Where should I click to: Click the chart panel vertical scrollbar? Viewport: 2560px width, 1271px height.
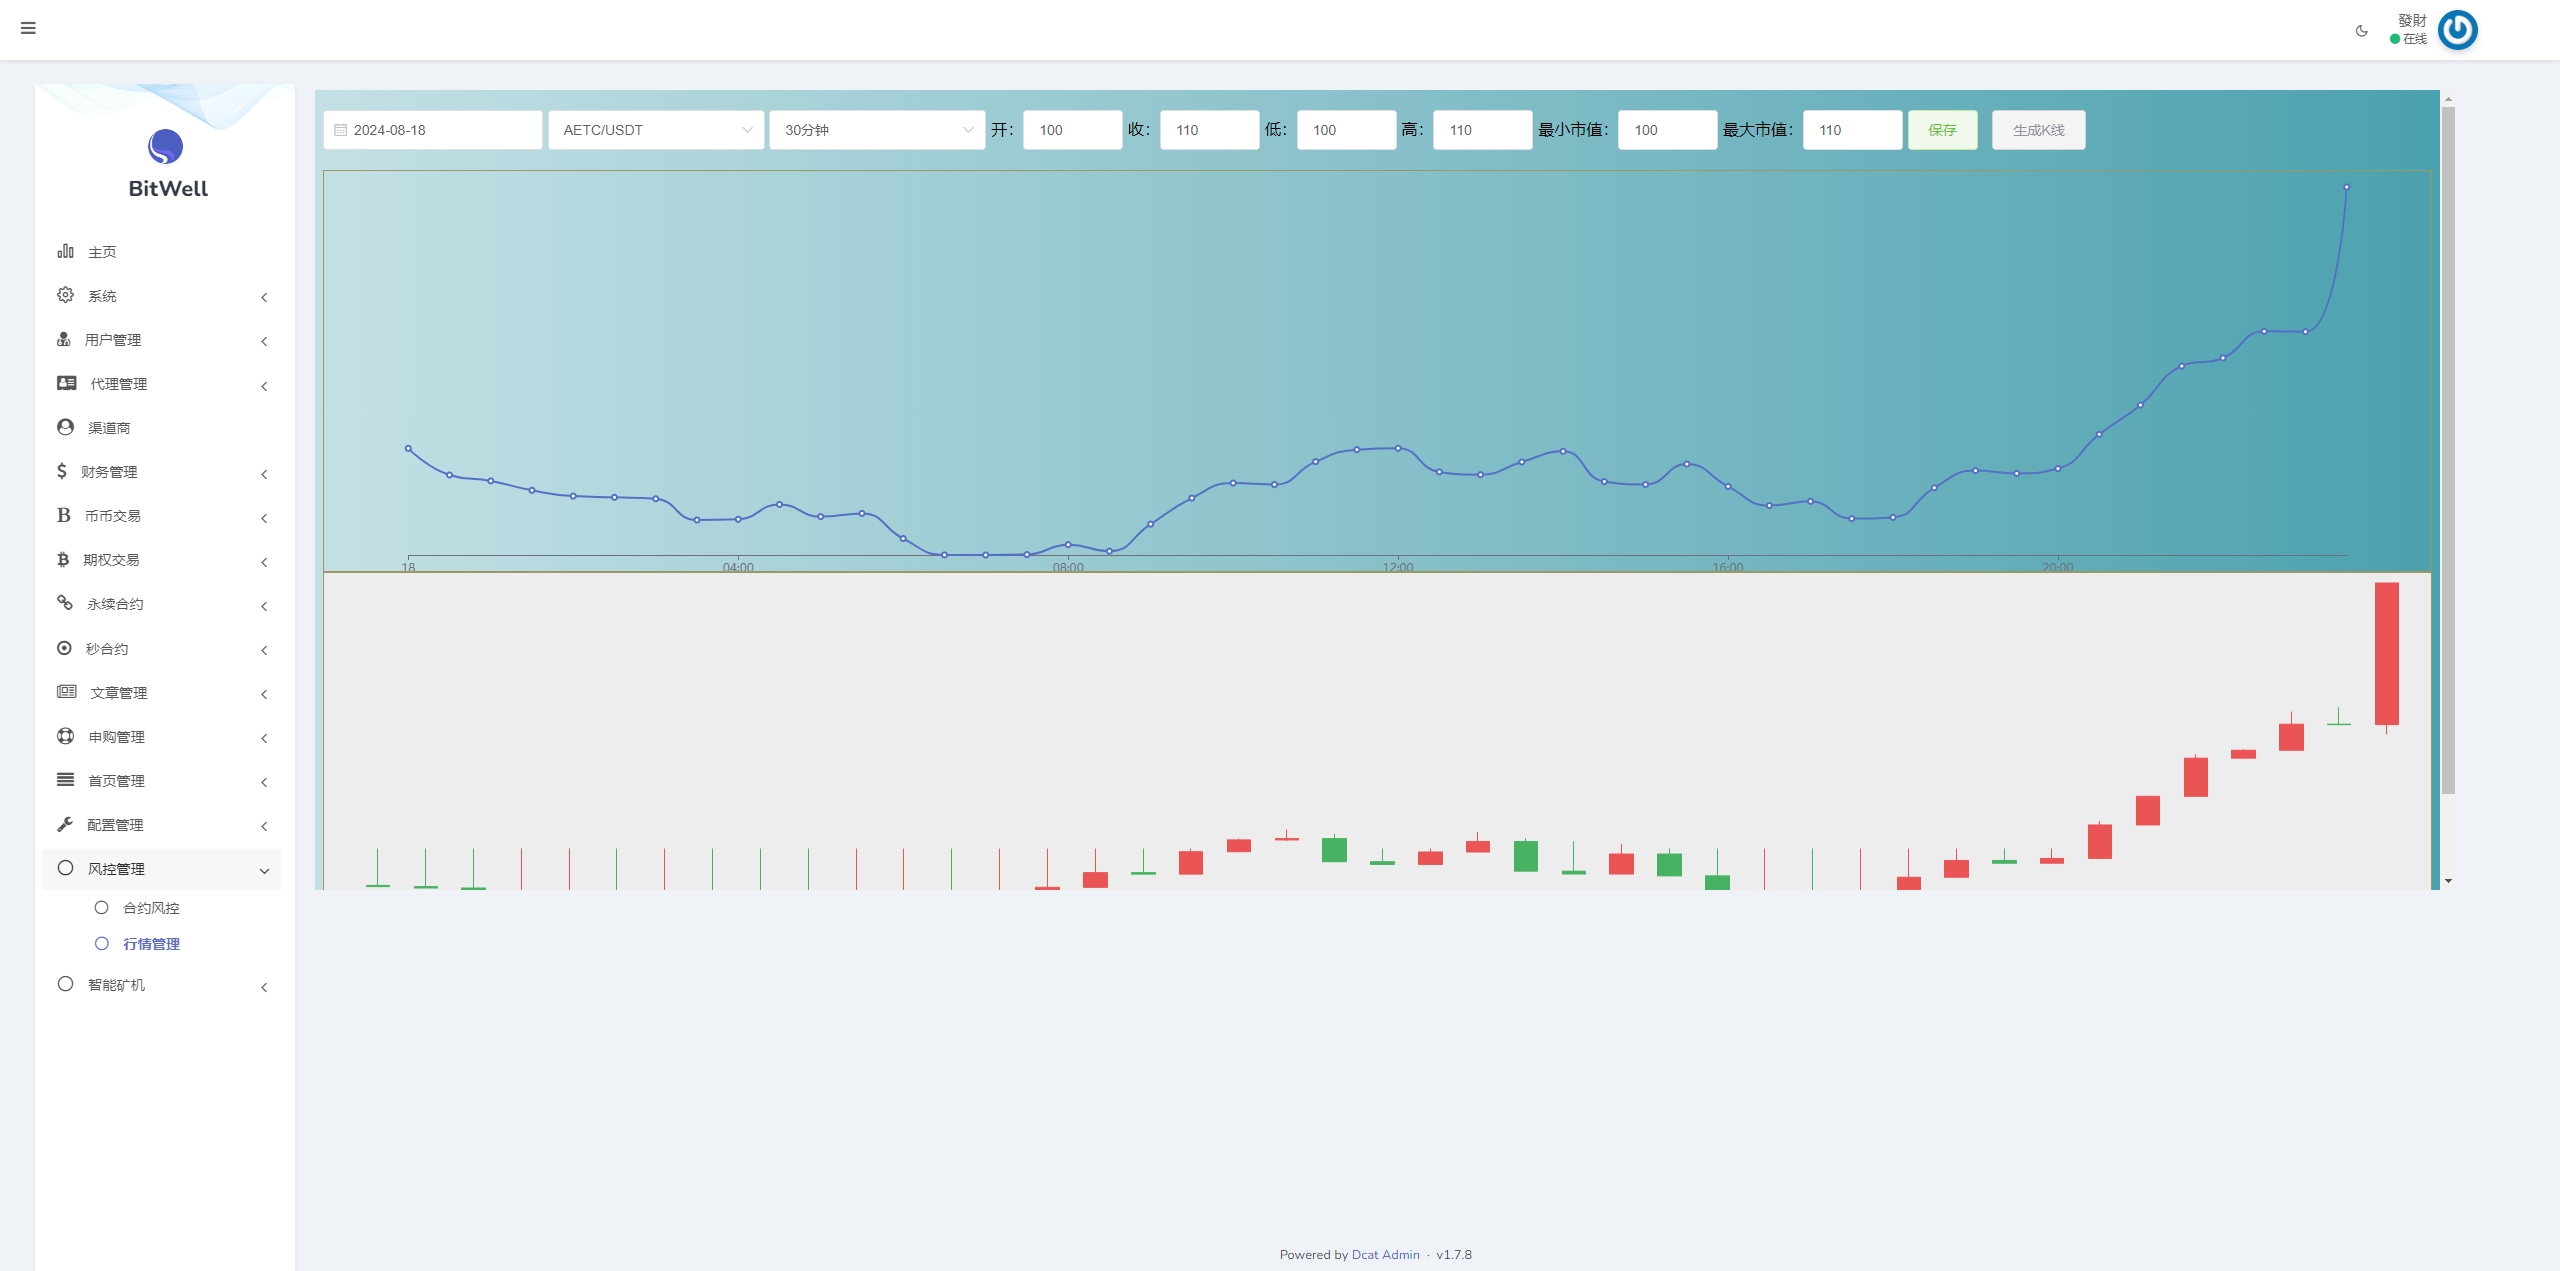[2448, 450]
